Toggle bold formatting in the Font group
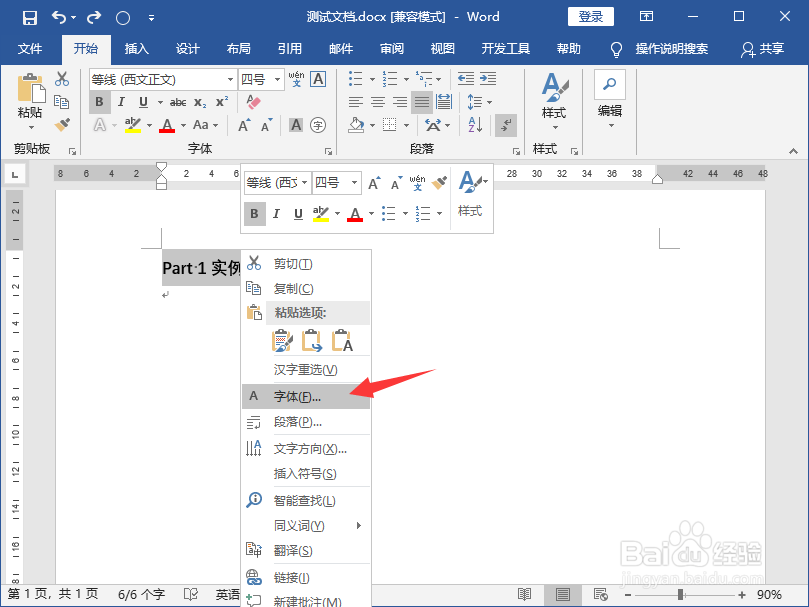The height and width of the screenshot is (607, 809). 100,101
